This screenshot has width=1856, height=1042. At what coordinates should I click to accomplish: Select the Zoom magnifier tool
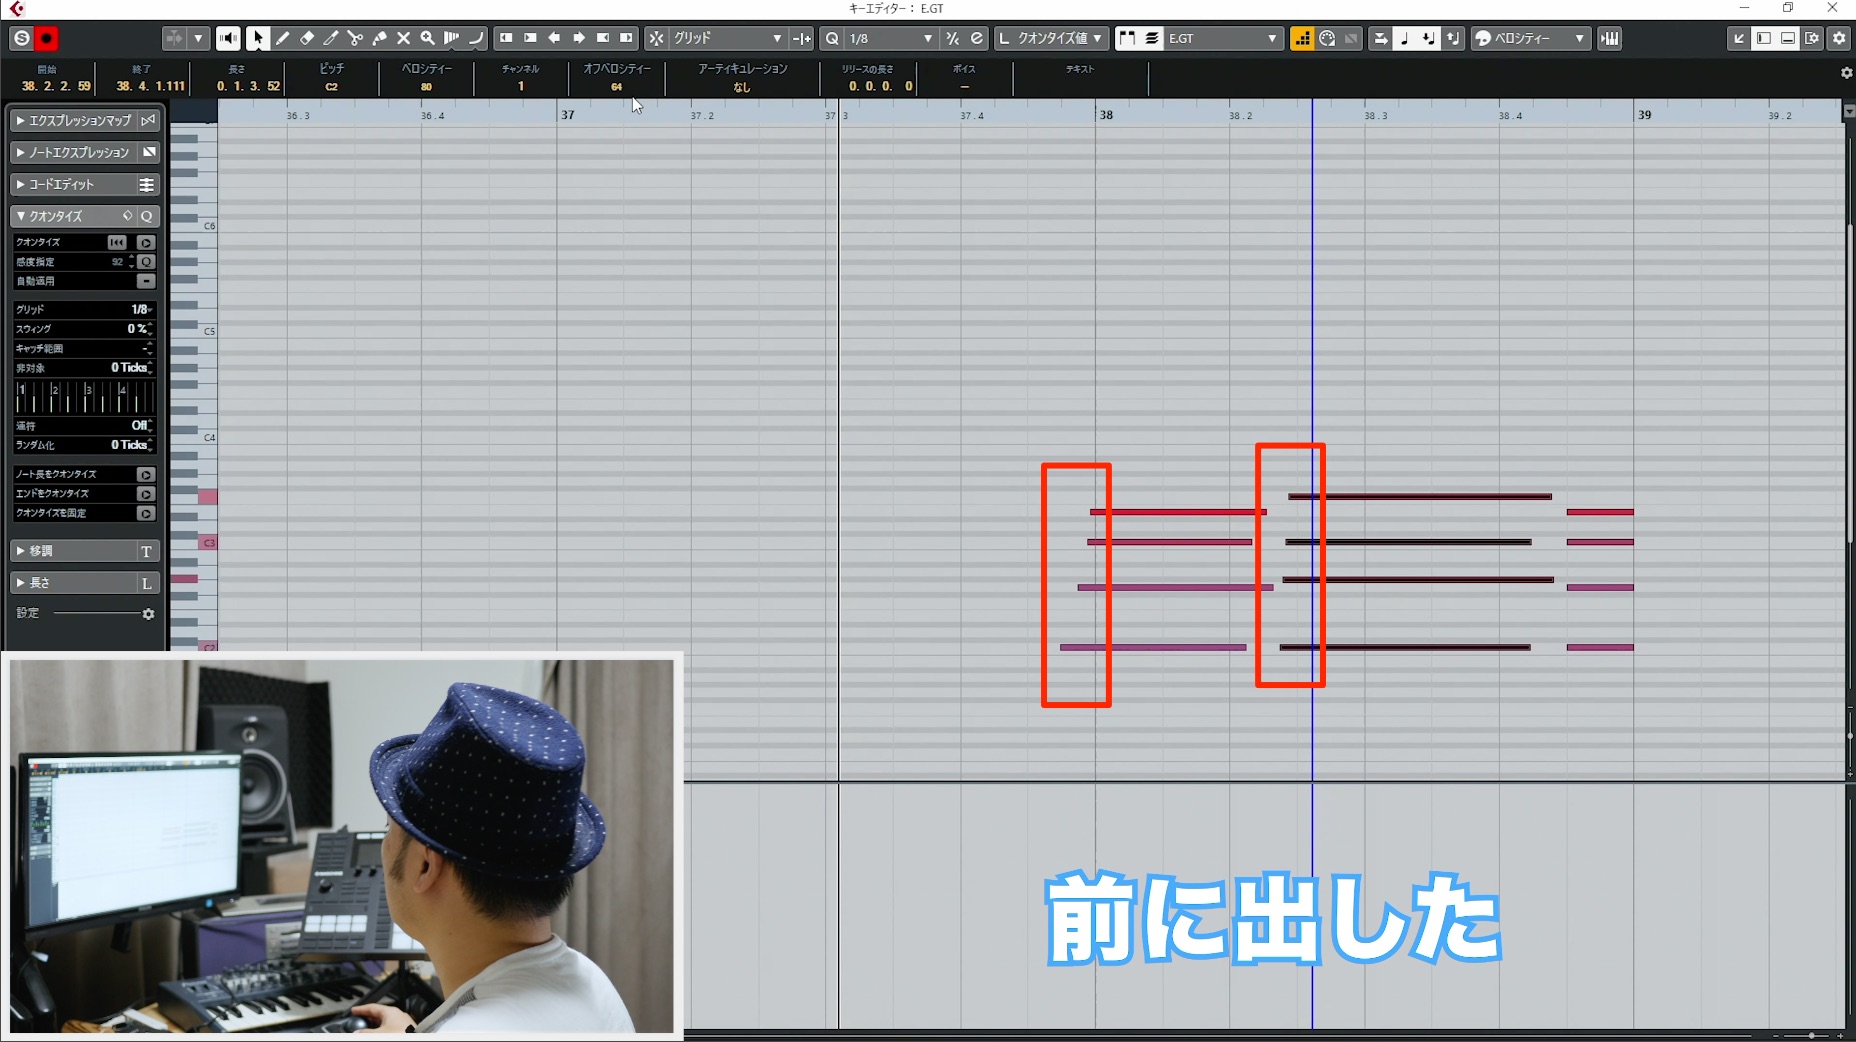point(427,38)
